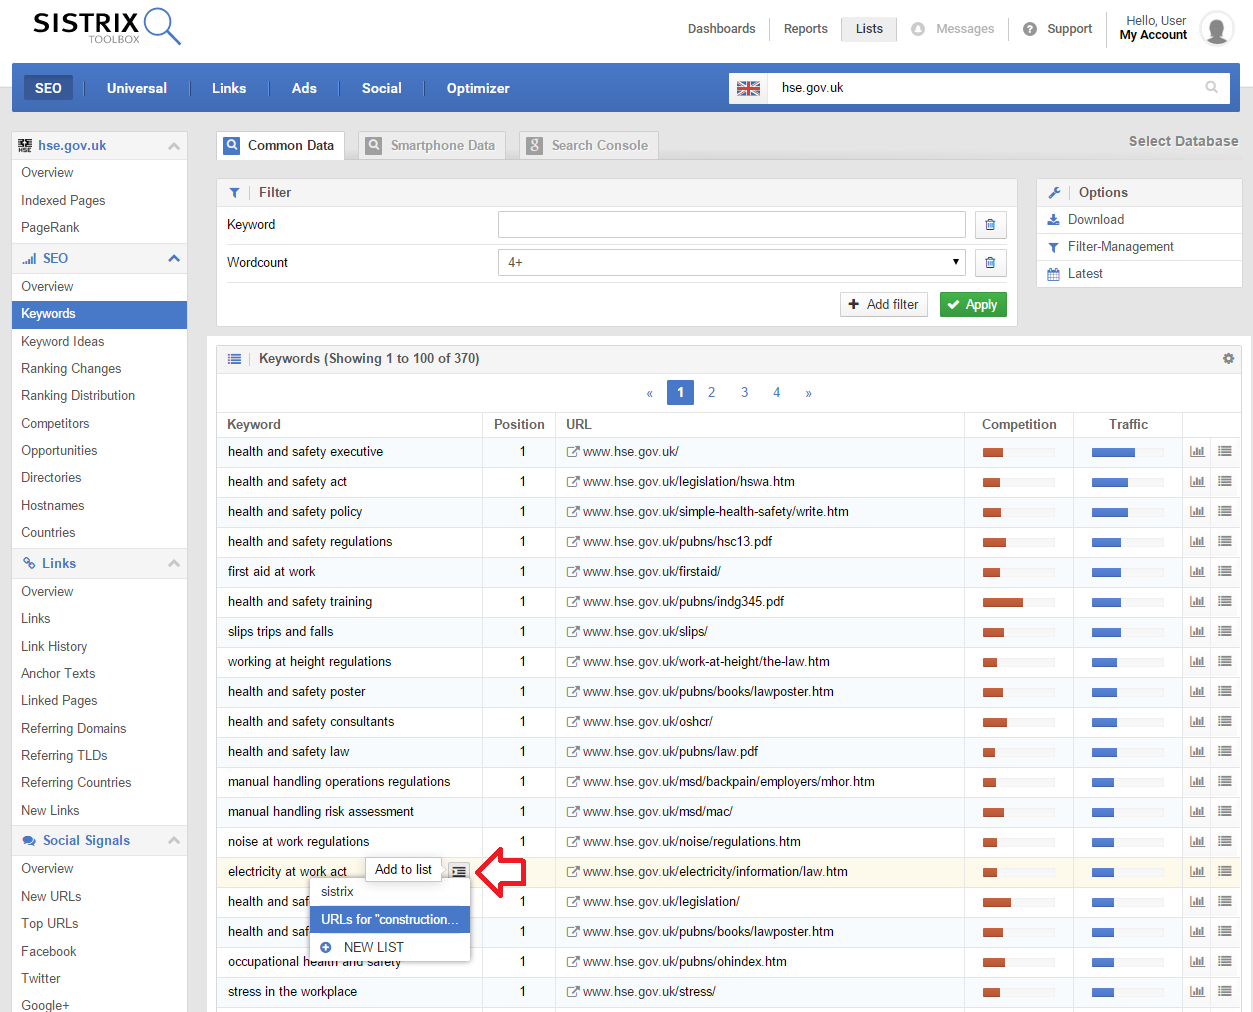Collapse the Links sidebar section
Screen dimensions: 1253x1012
tap(174, 564)
